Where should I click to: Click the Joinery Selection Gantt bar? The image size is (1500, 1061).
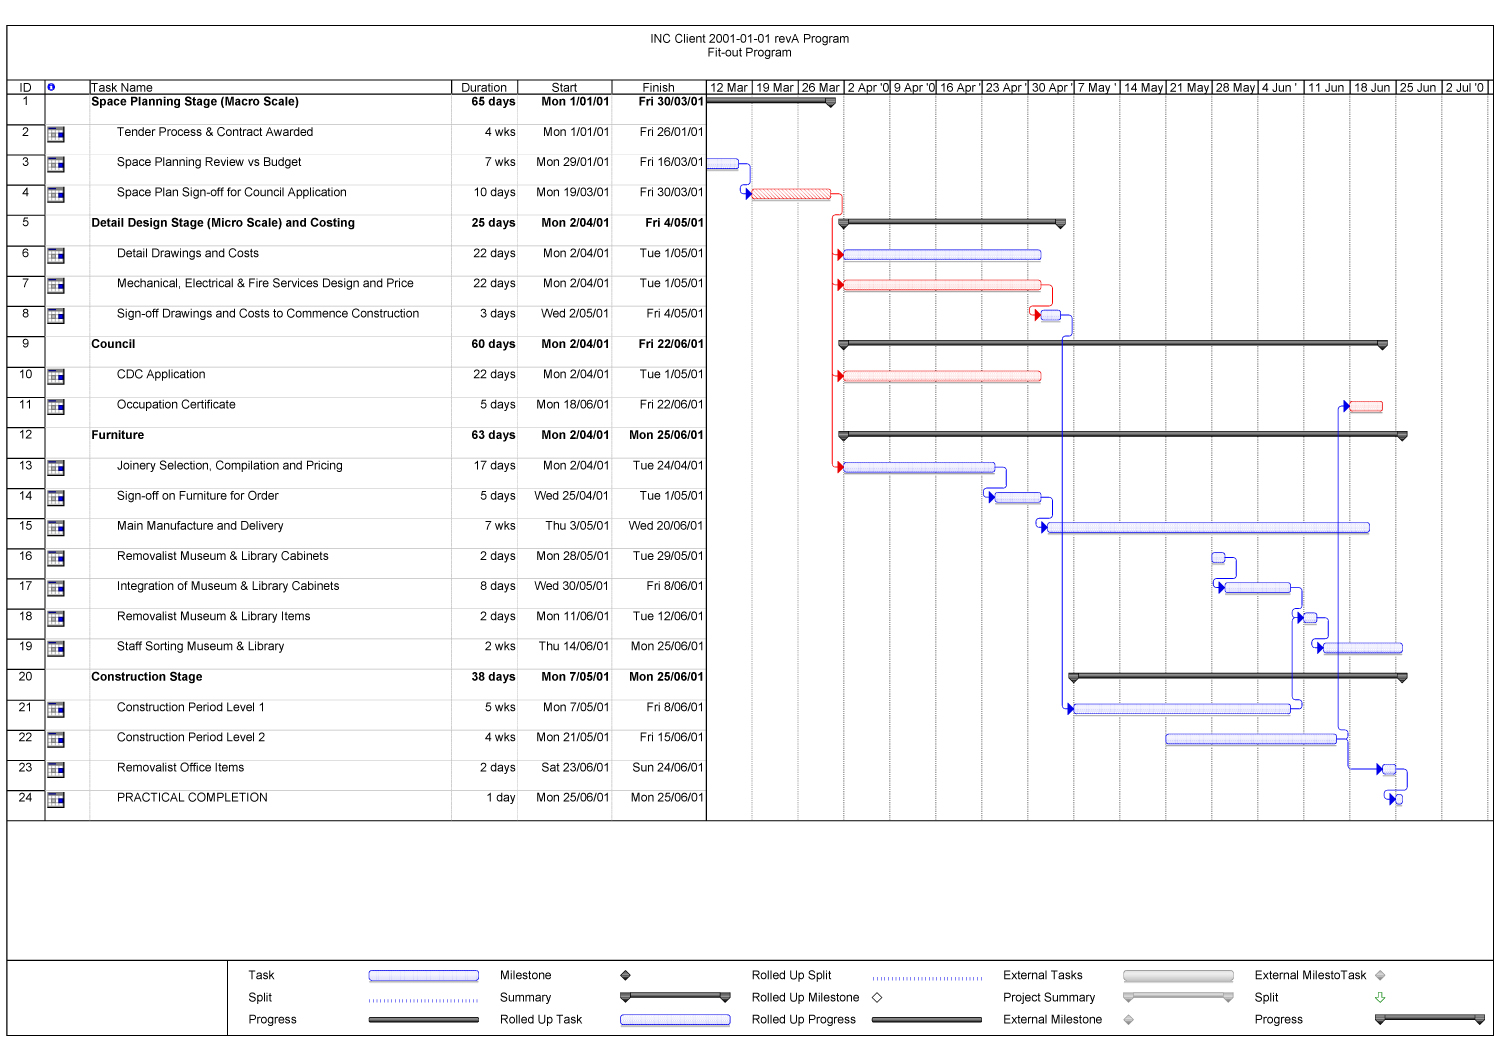click(x=919, y=467)
